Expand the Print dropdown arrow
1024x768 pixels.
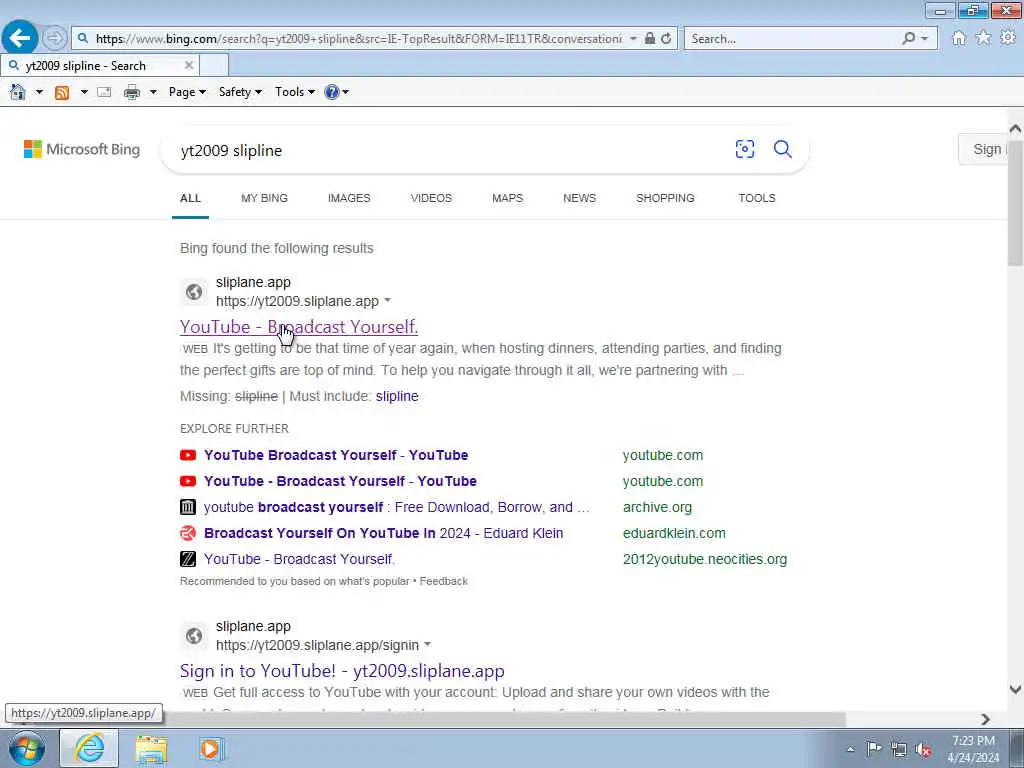pos(153,92)
